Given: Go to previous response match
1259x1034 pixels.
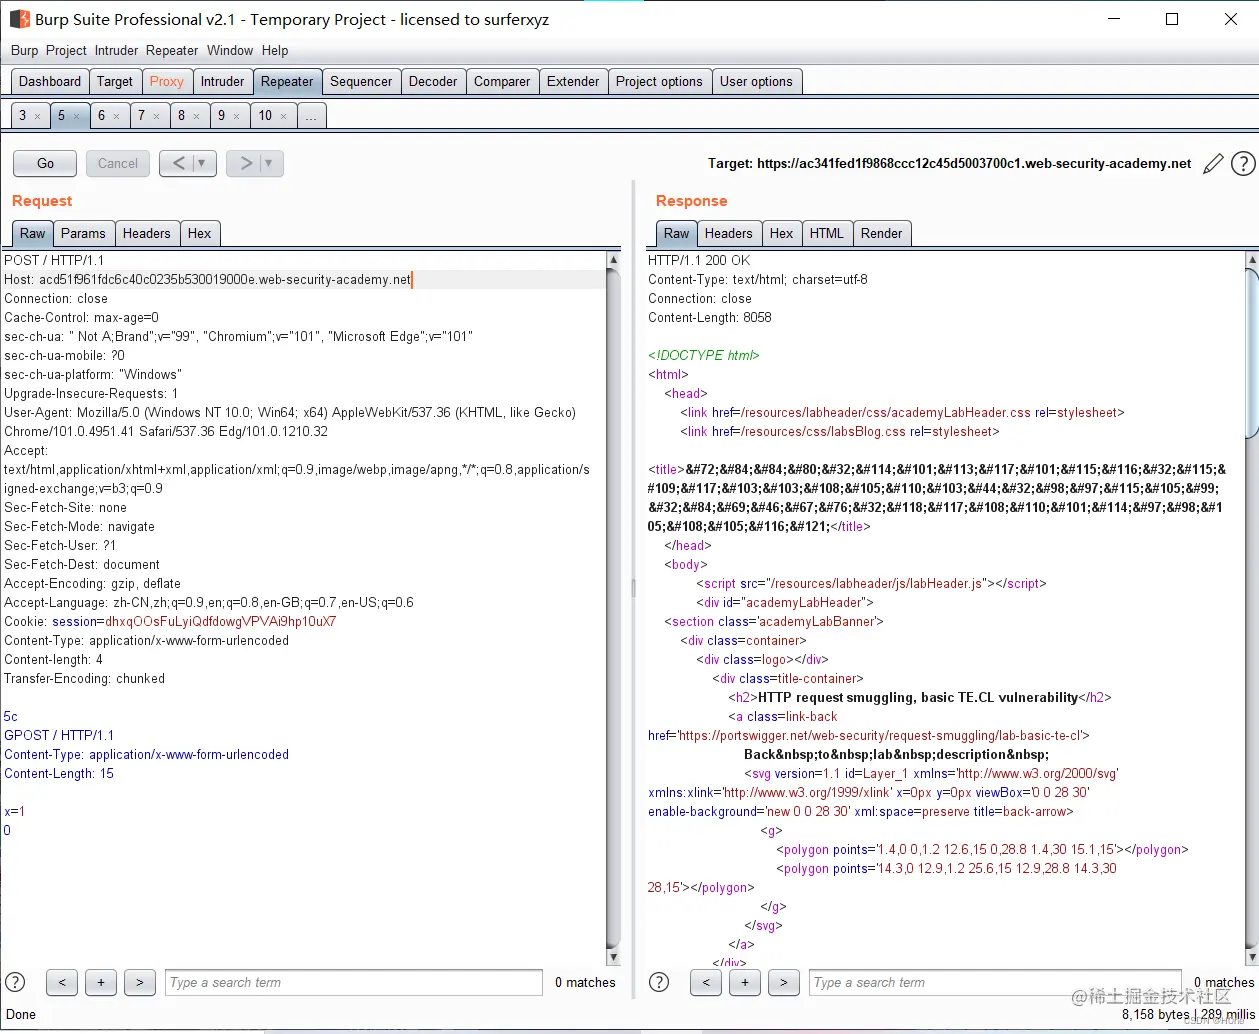Looking at the screenshot, I should [706, 982].
